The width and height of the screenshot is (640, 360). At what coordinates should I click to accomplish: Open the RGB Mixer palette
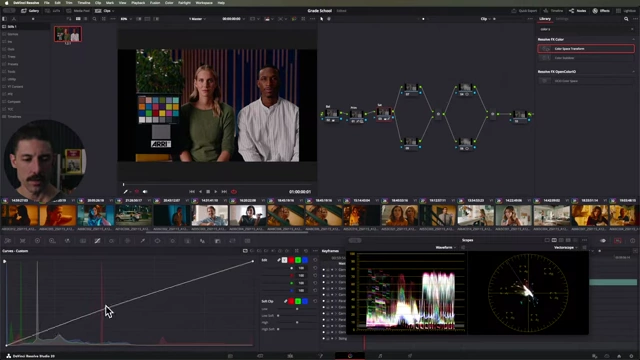click(x=67, y=241)
